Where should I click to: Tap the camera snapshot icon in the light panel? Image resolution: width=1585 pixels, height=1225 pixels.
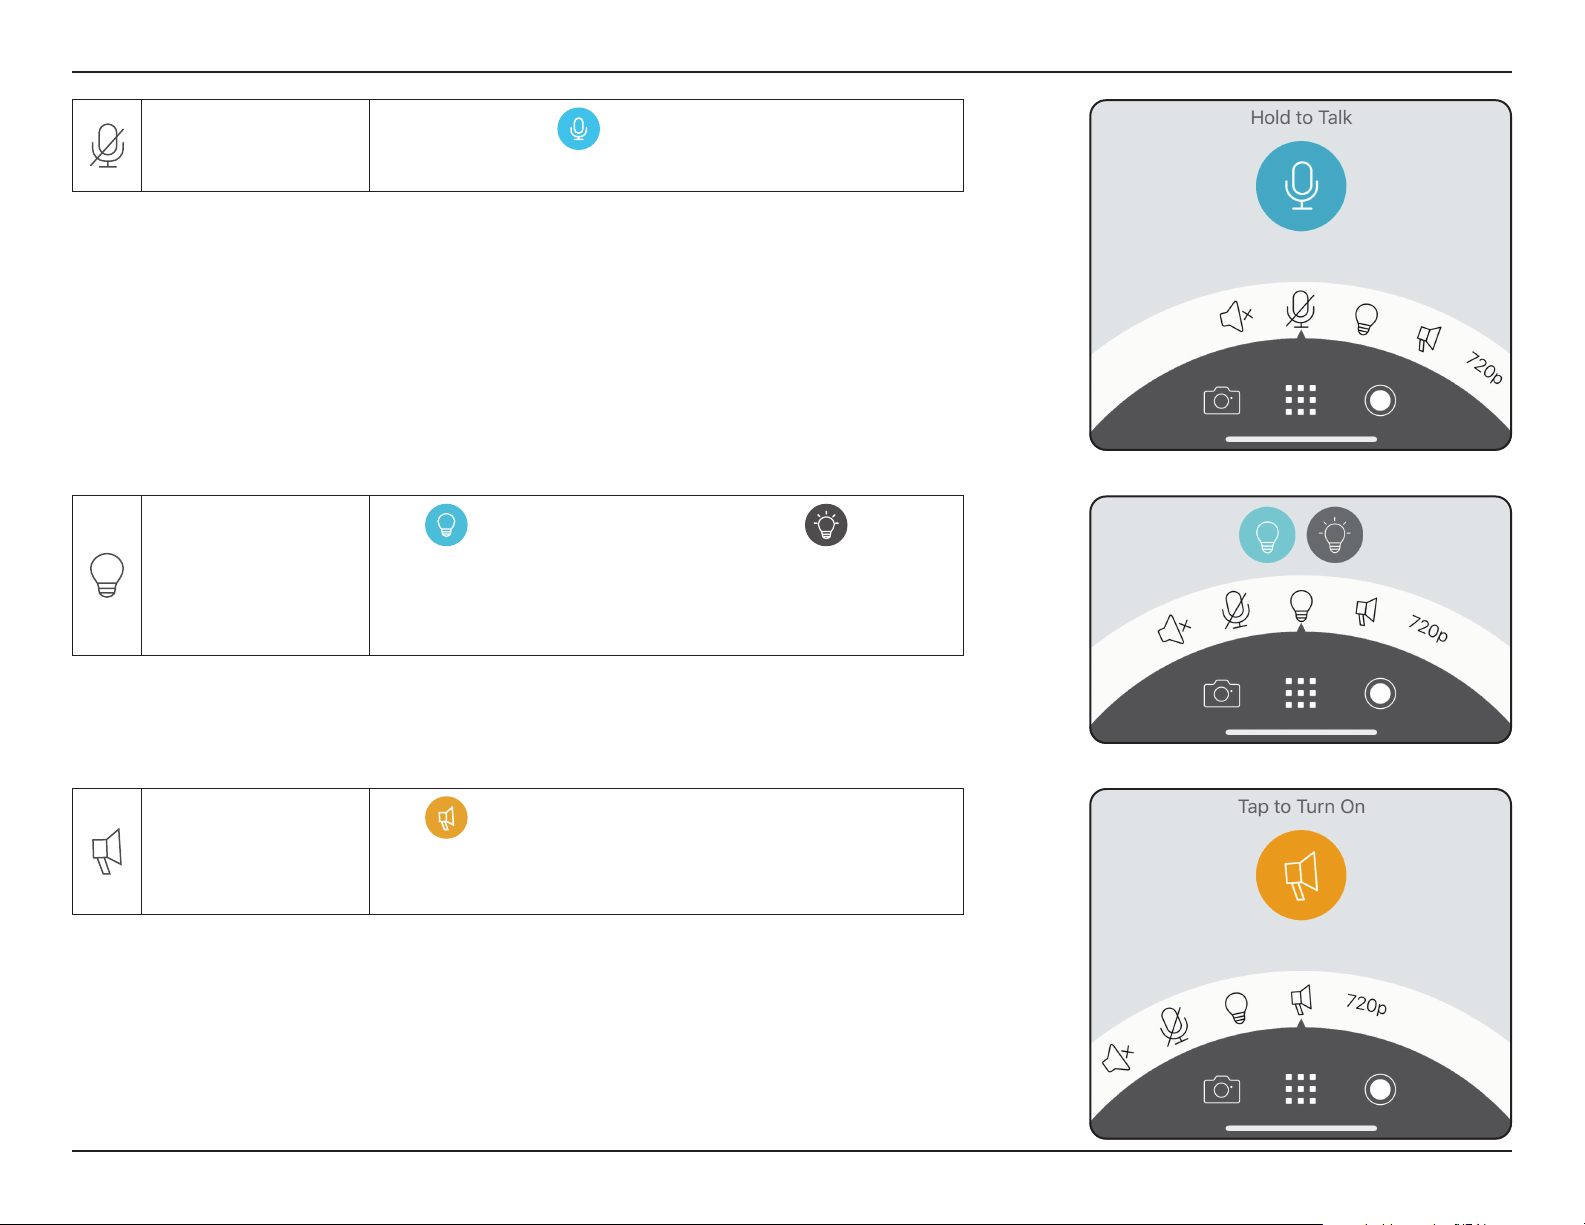(1221, 693)
